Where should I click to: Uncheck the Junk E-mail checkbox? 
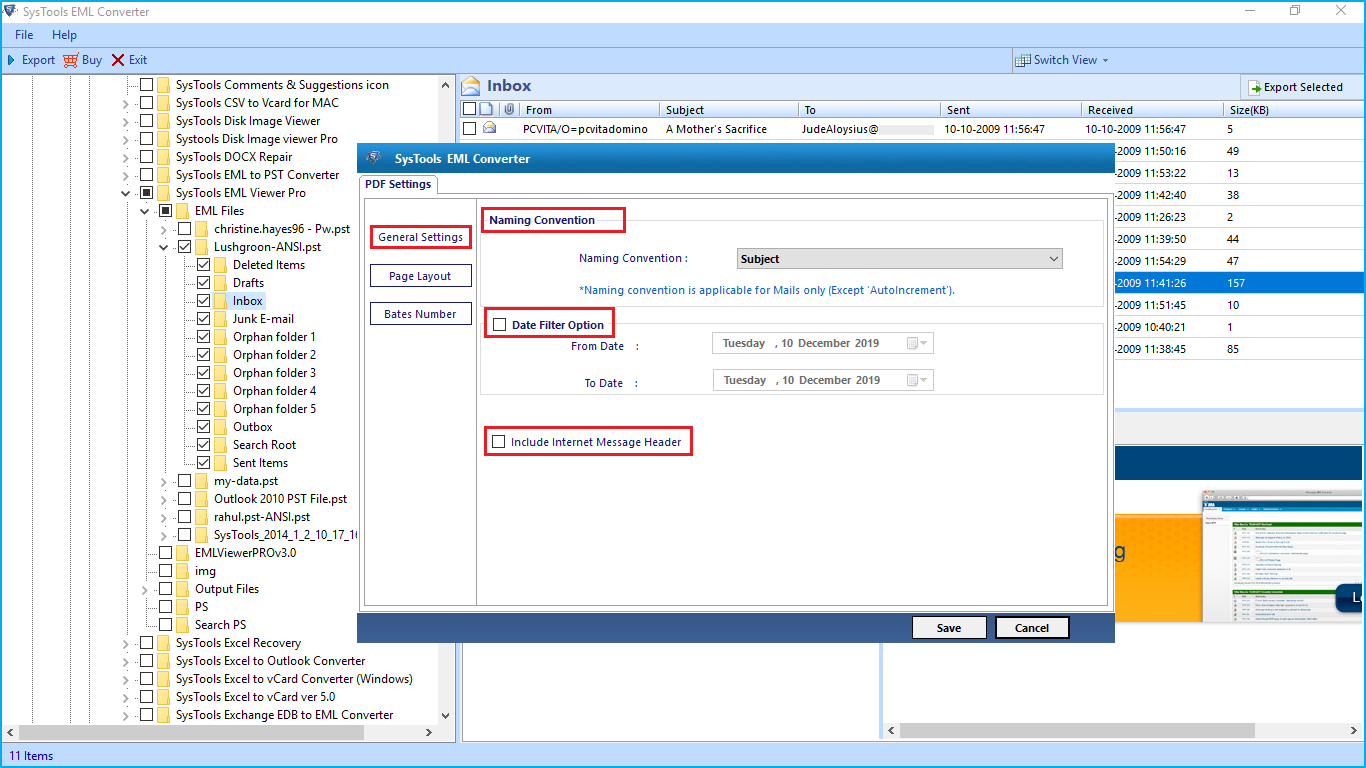[x=204, y=319]
